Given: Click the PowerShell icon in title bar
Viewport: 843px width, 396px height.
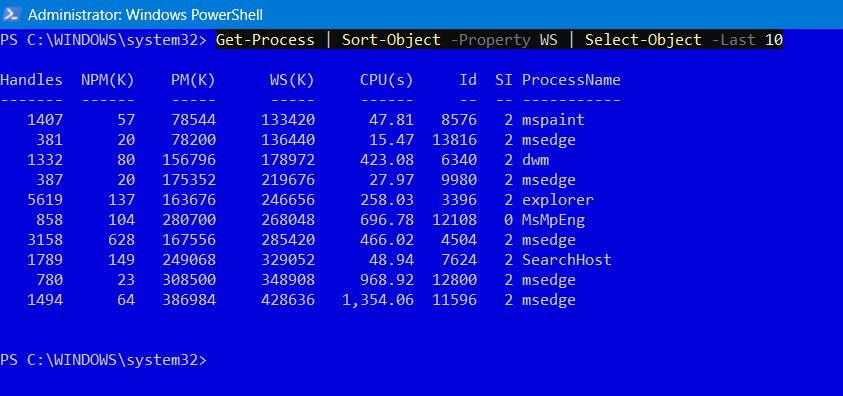Looking at the screenshot, I should (11, 14).
